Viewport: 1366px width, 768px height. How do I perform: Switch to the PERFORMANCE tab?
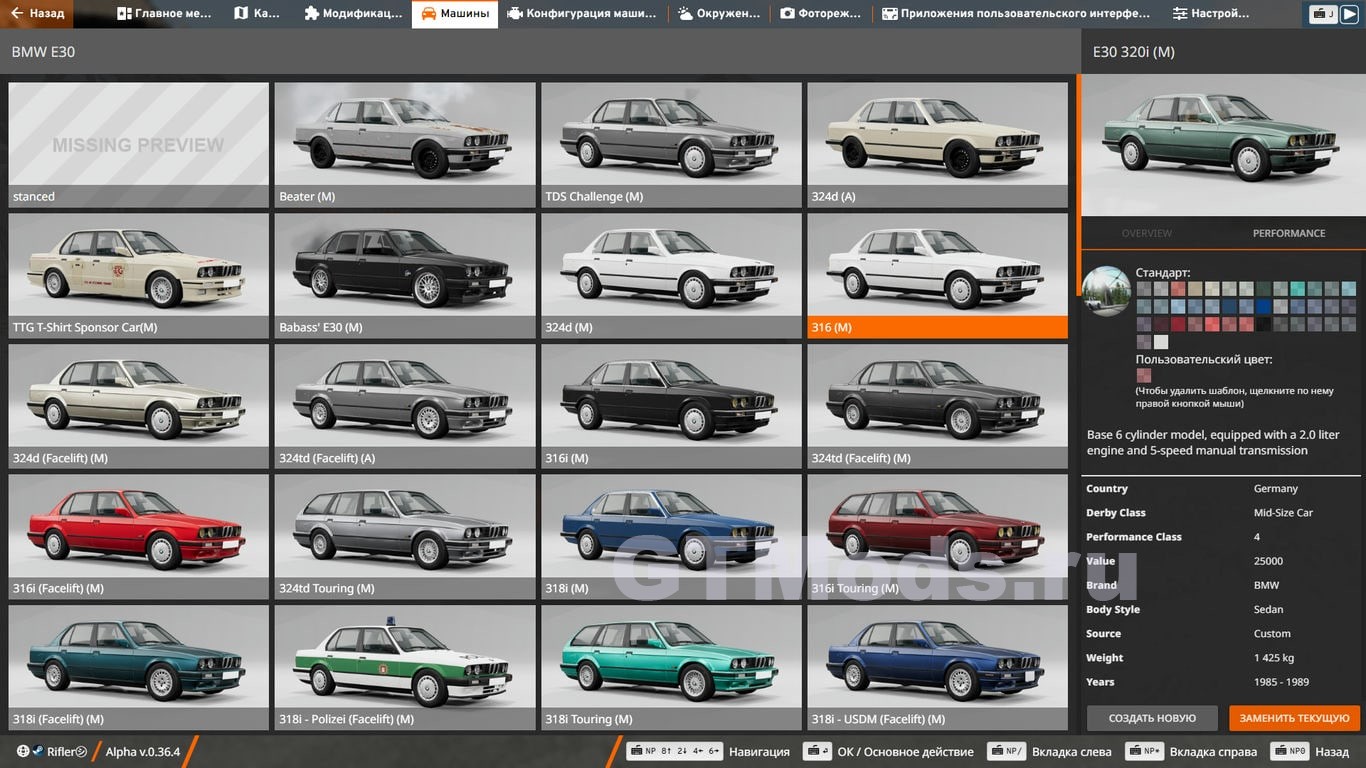coord(1289,233)
